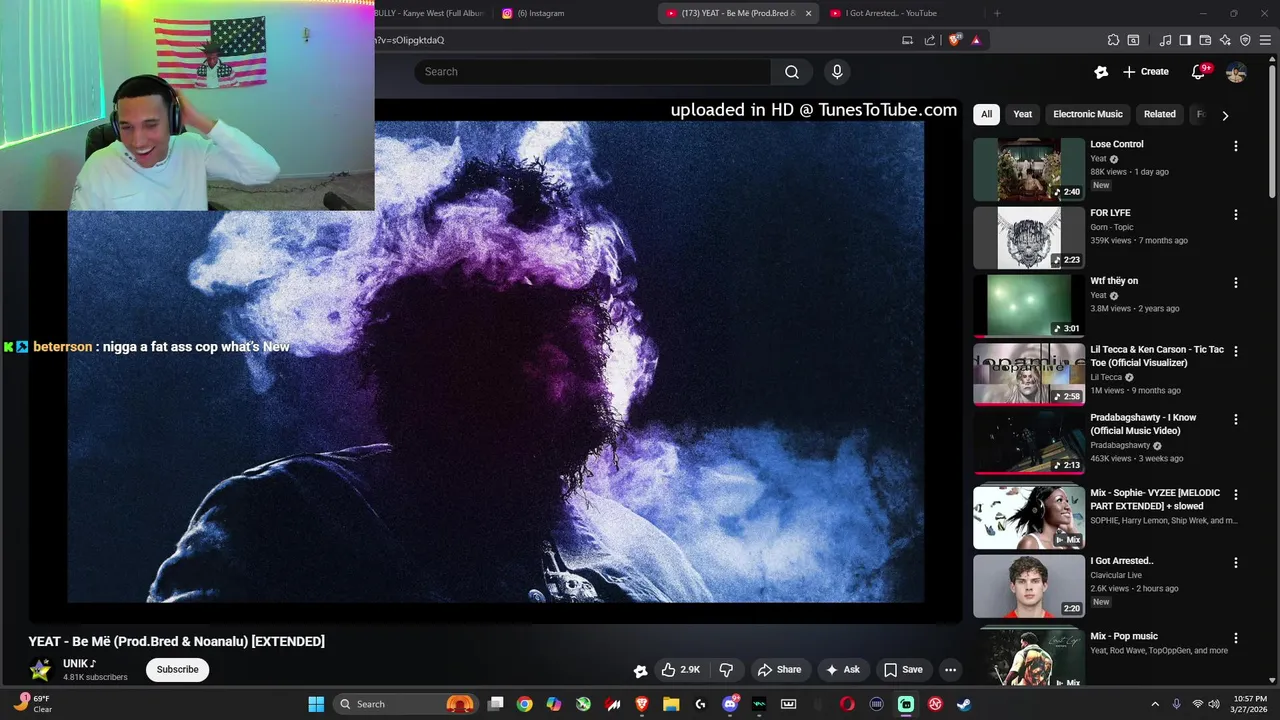Image resolution: width=1280 pixels, height=720 pixels.
Task: Dislike the video with thumbs-down button
Action: pyautogui.click(x=727, y=670)
